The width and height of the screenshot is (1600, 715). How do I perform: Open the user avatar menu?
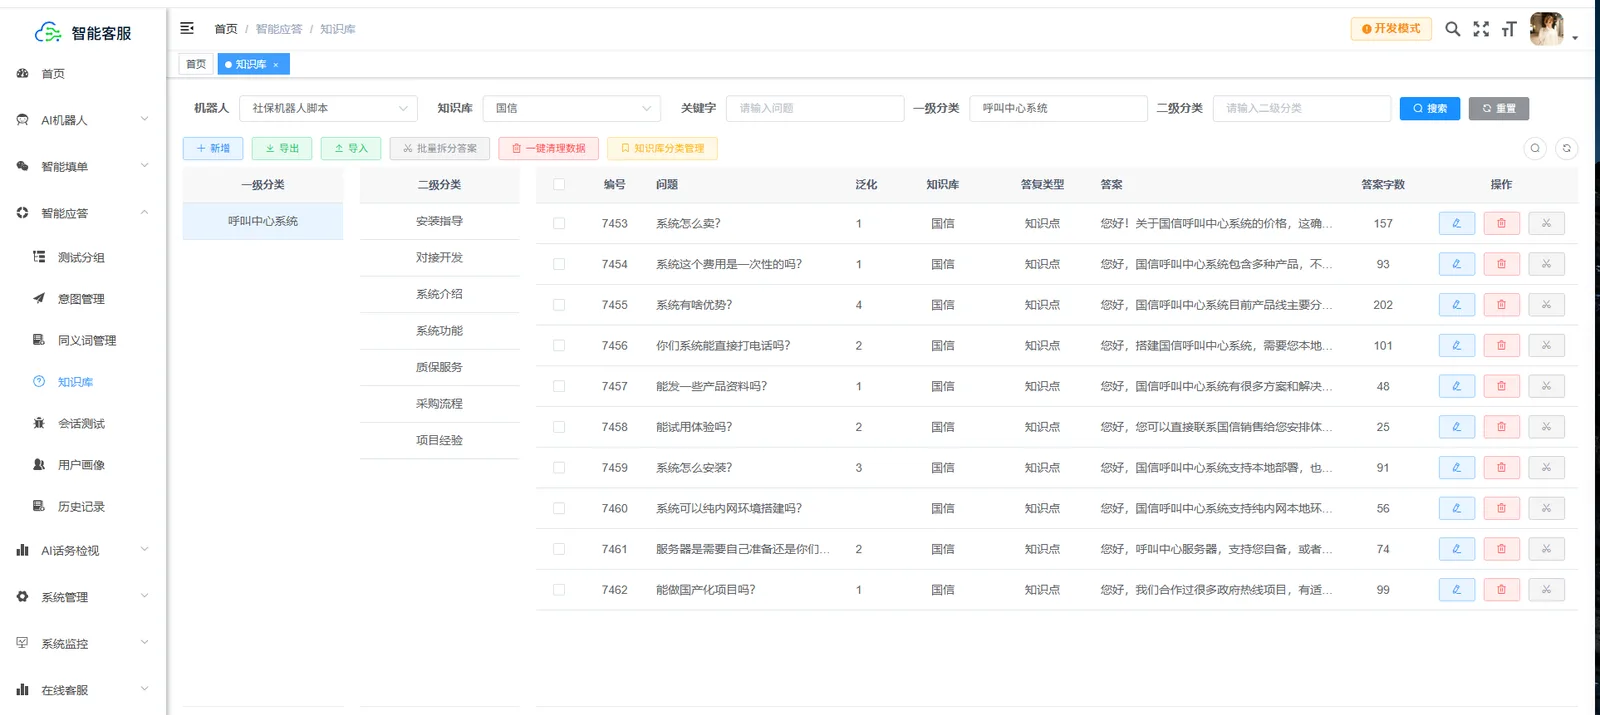point(1547,29)
